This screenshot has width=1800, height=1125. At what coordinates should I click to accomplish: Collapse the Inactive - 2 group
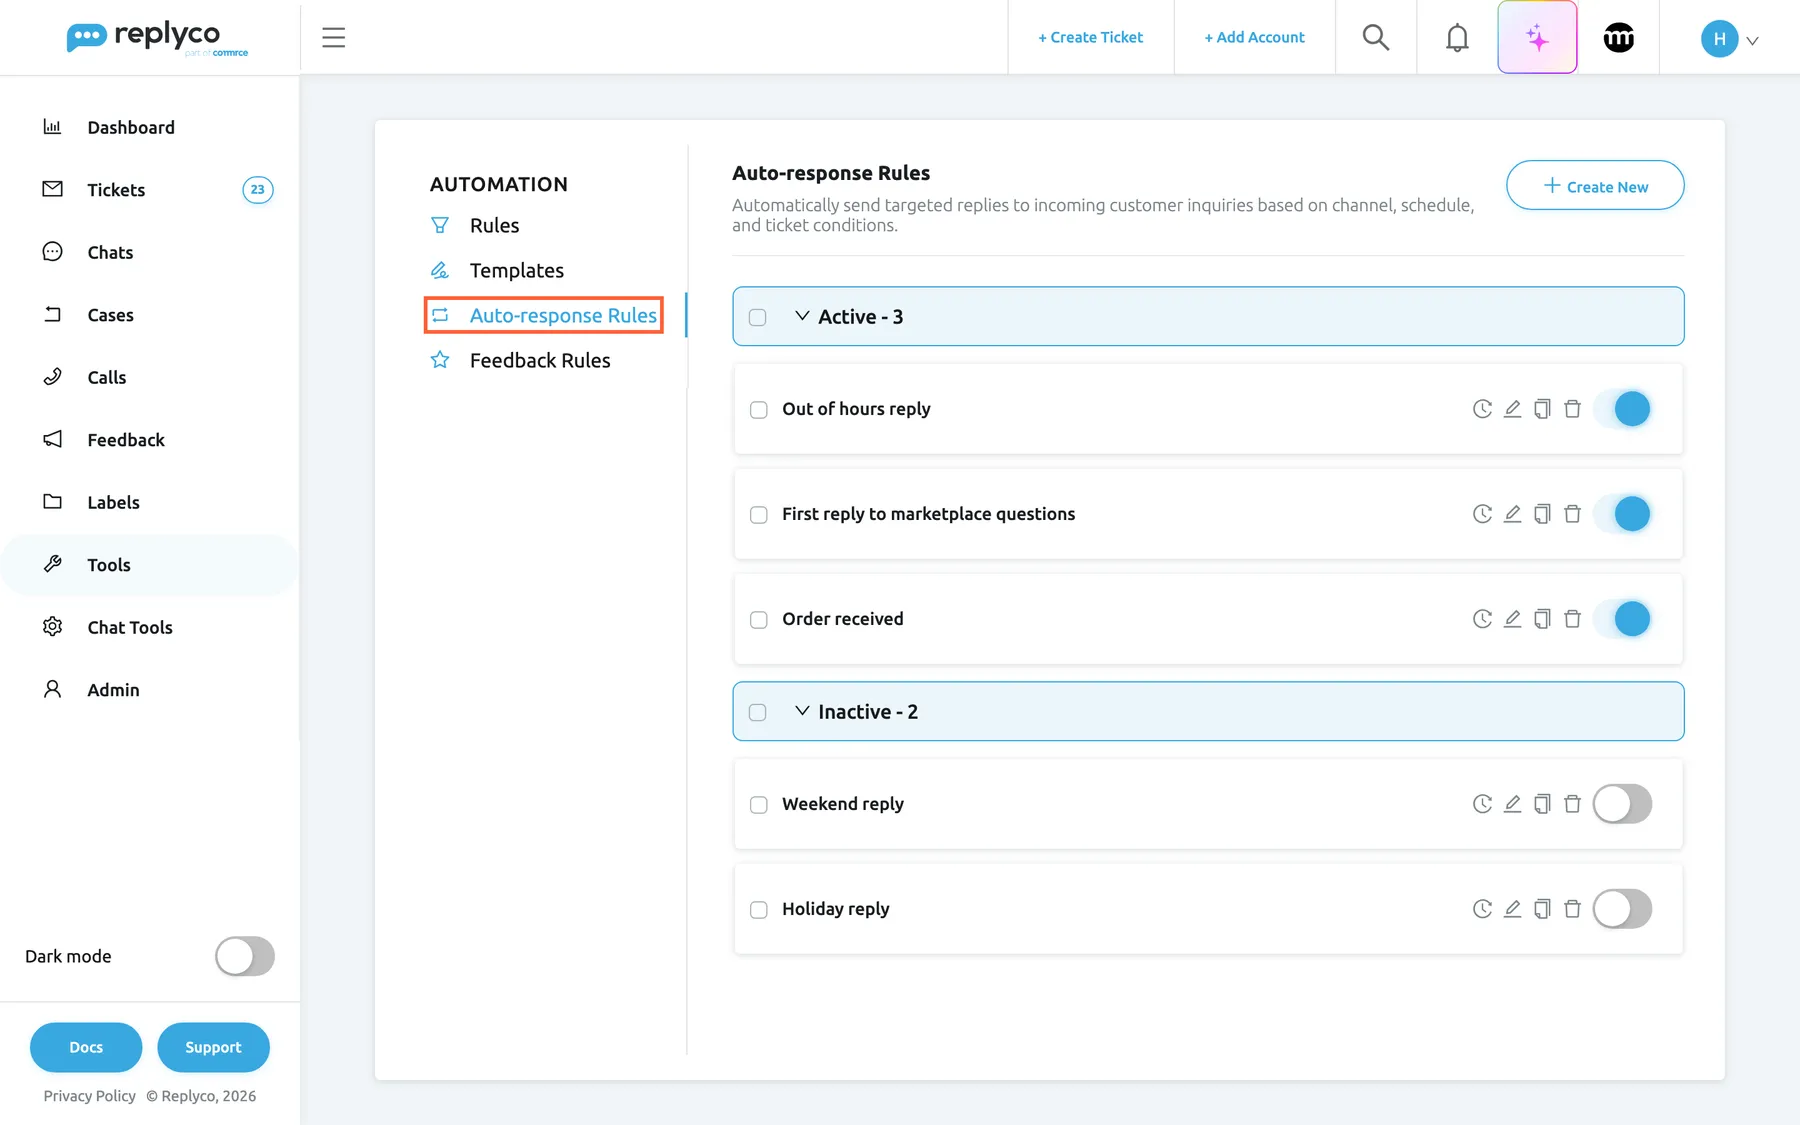coord(802,711)
